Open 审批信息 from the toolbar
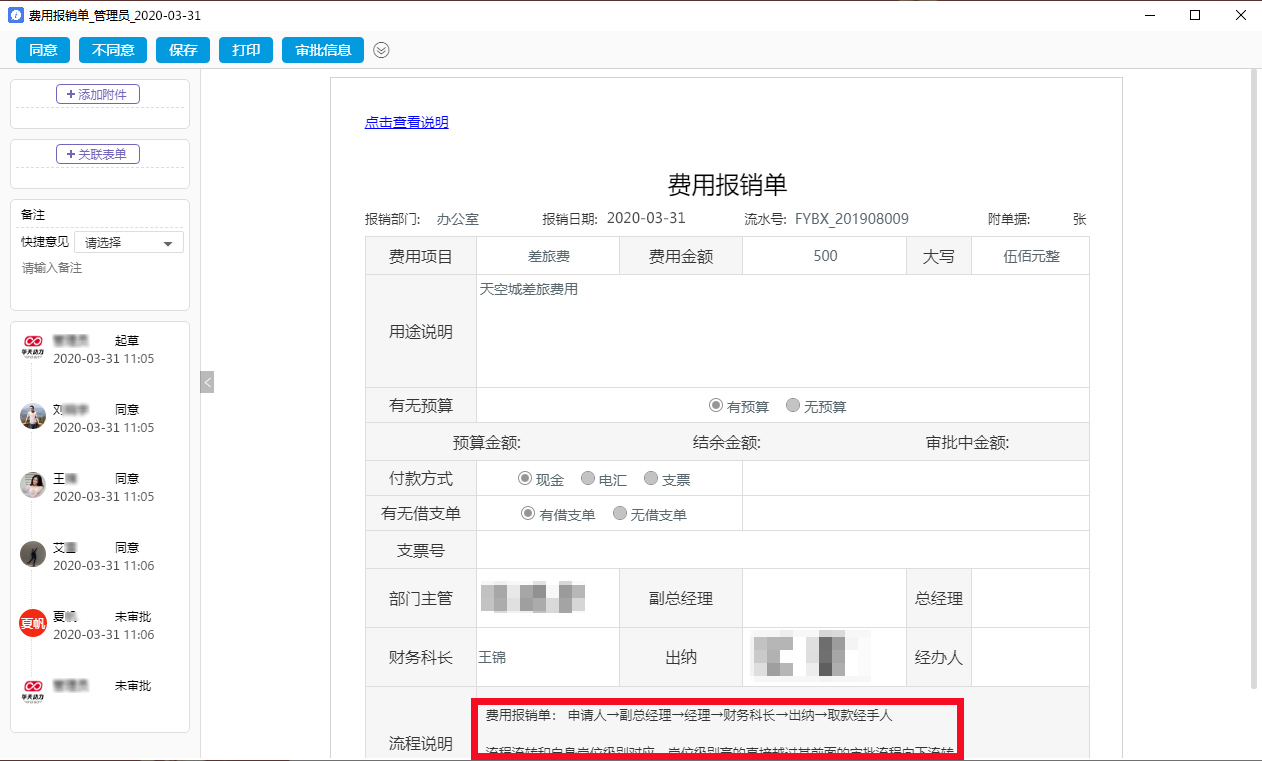Screen dimensions: 1262x761 (x=322, y=49)
